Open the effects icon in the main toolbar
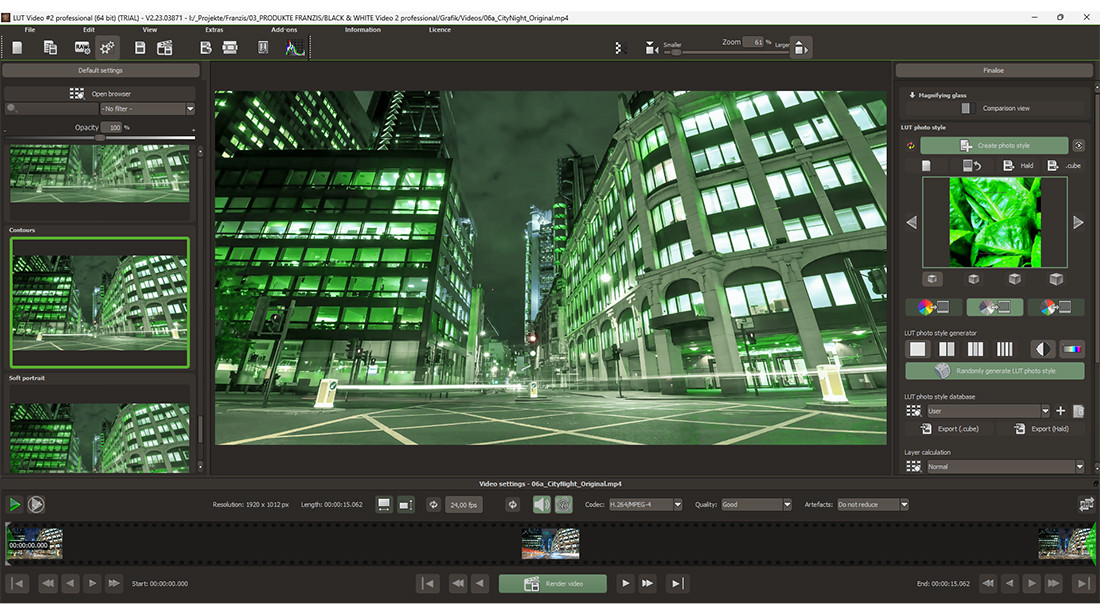Image resolution: width=1100 pixels, height=615 pixels. pyautogui.click(x=107, y=47)
